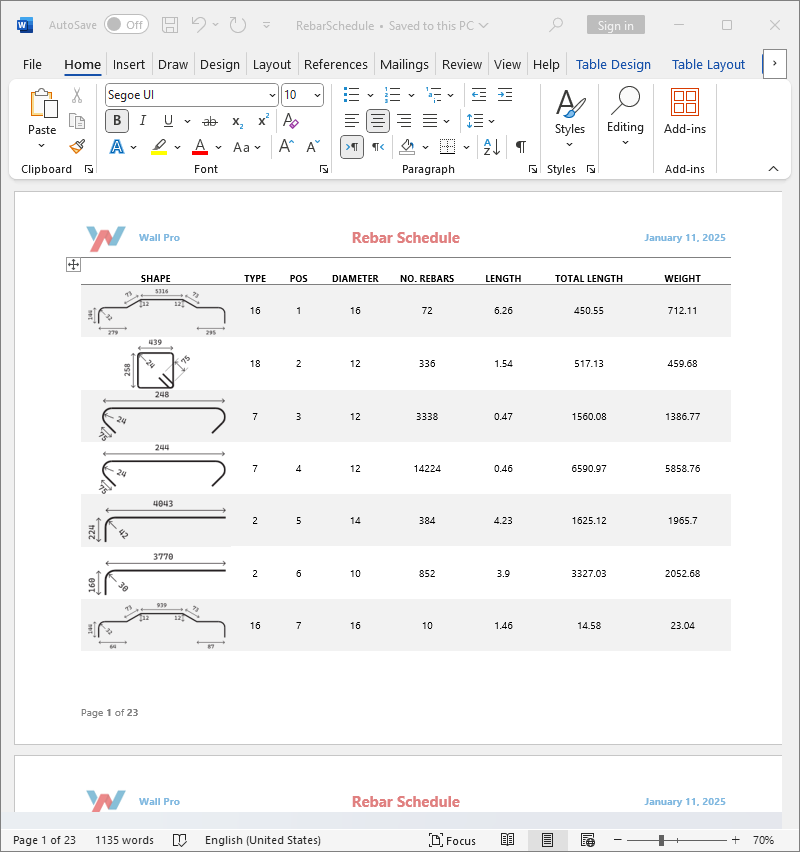
Task: Open spelling and proofing check icon
Action: [179, 840]
